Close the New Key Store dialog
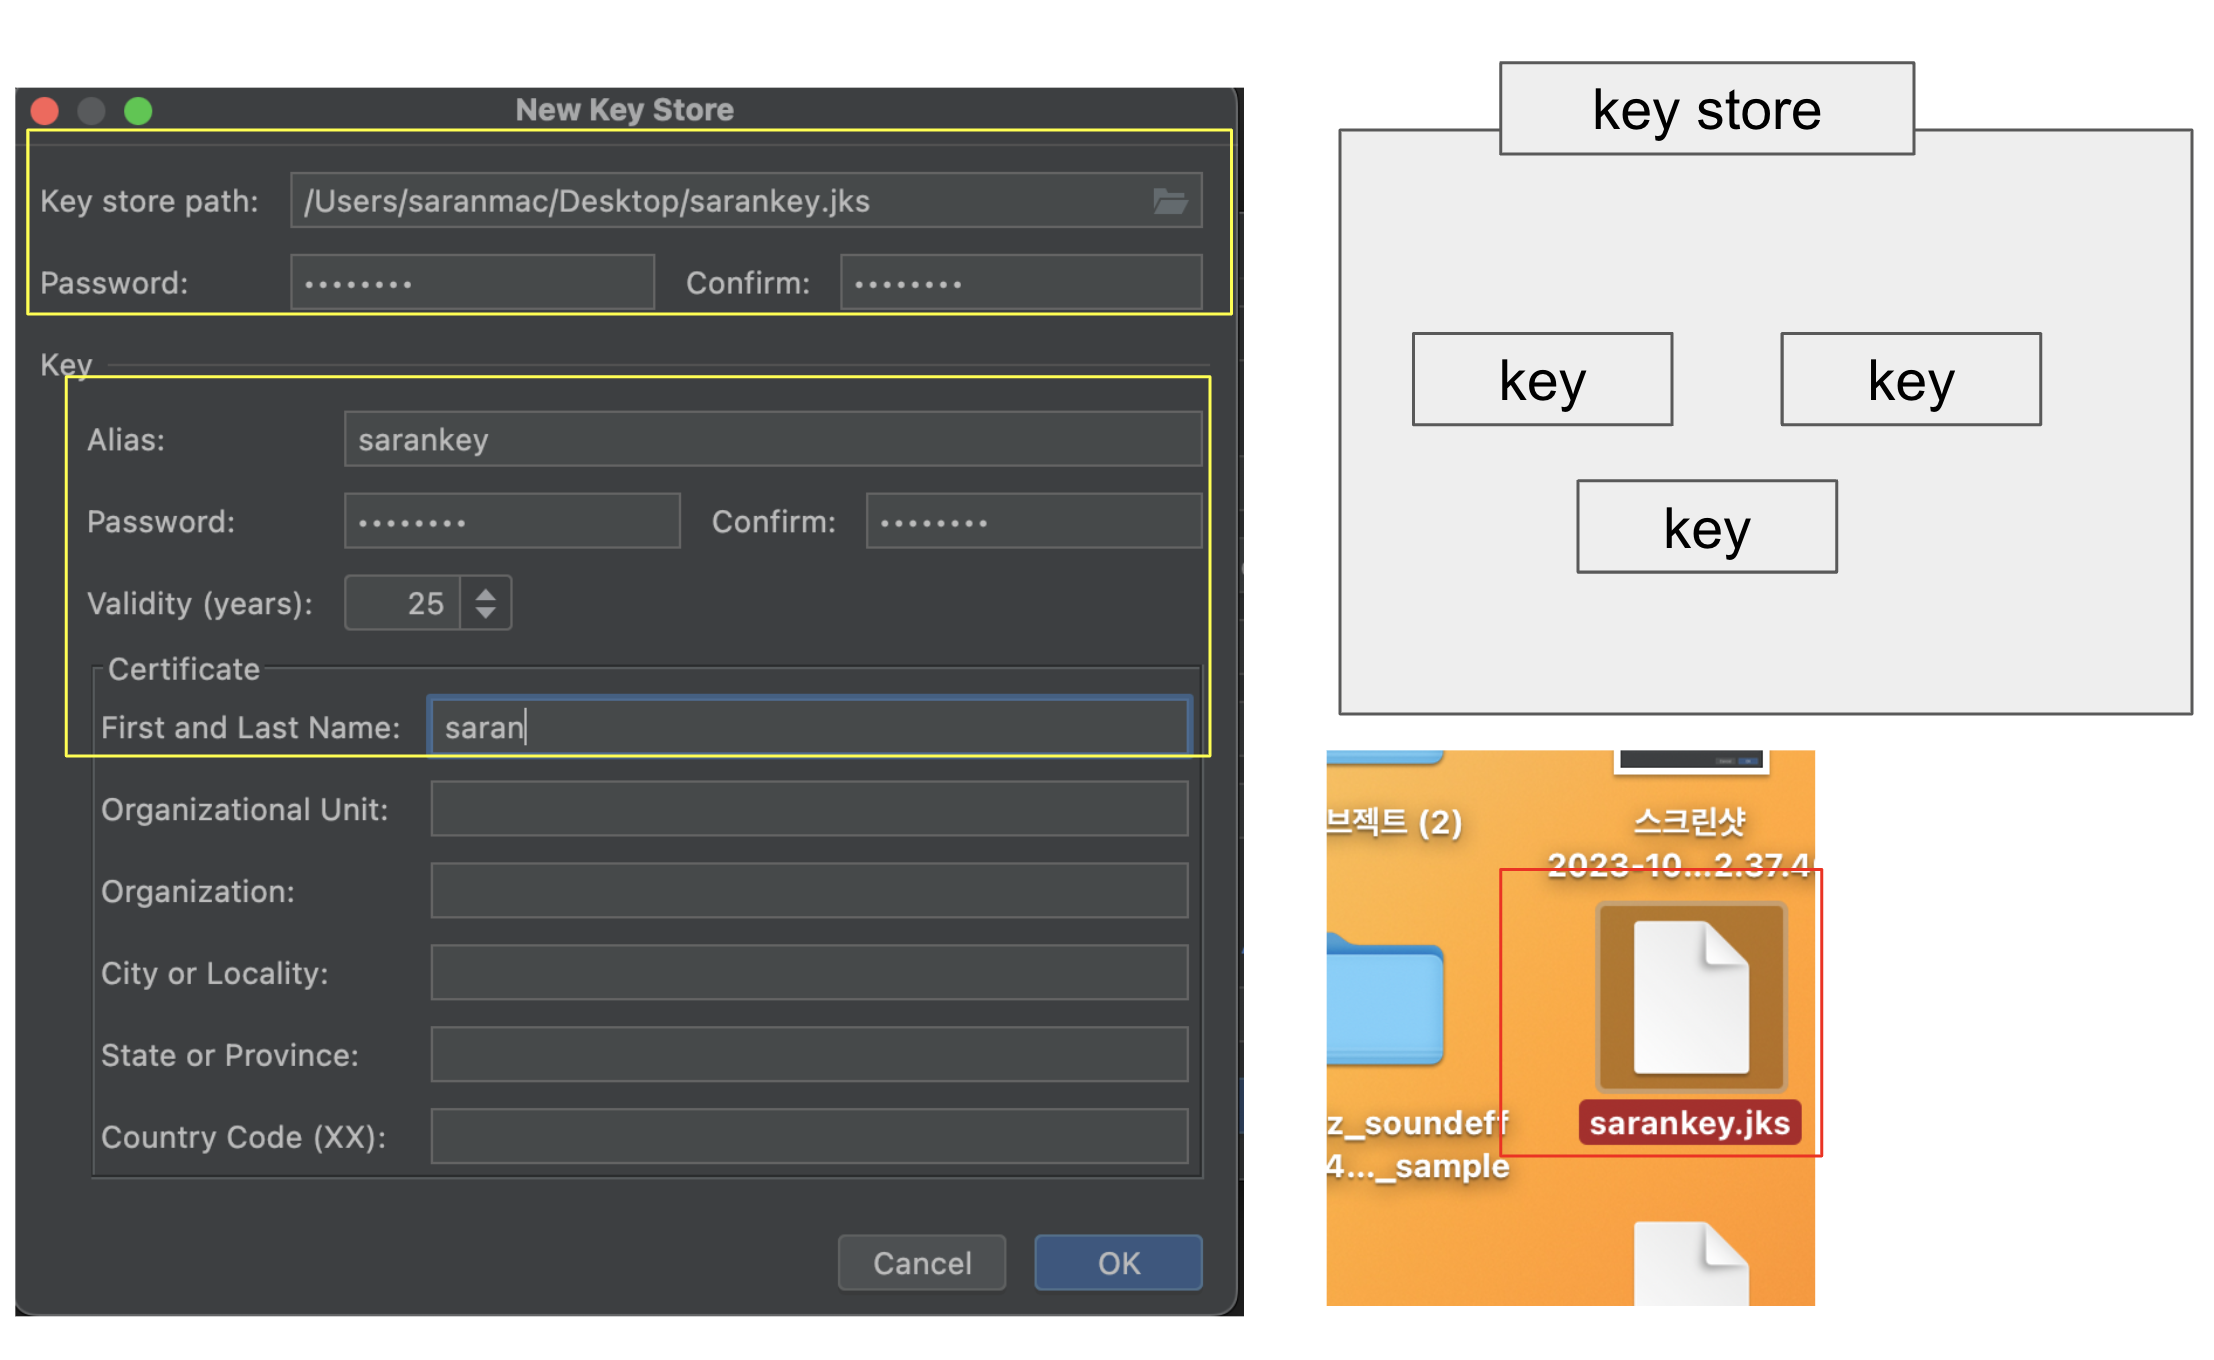 (45, 110)
